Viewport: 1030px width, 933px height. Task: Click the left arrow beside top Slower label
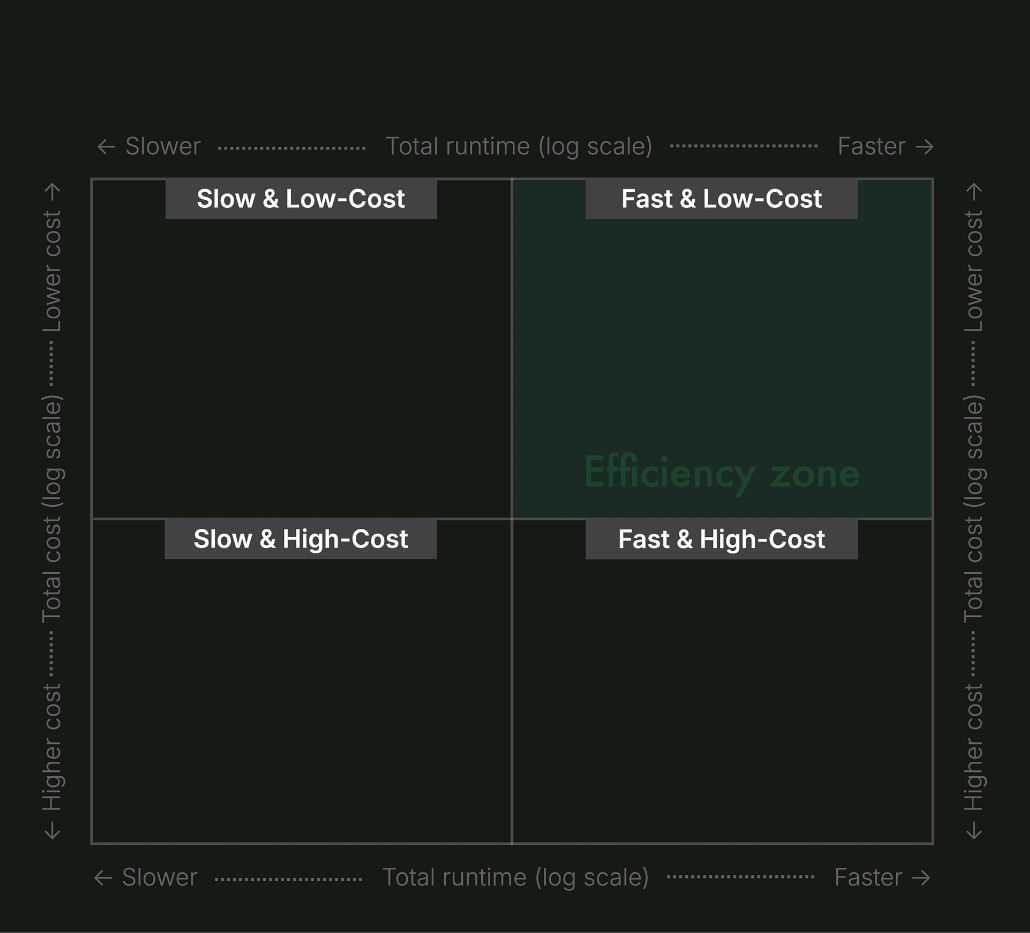[x=106, y=146]
